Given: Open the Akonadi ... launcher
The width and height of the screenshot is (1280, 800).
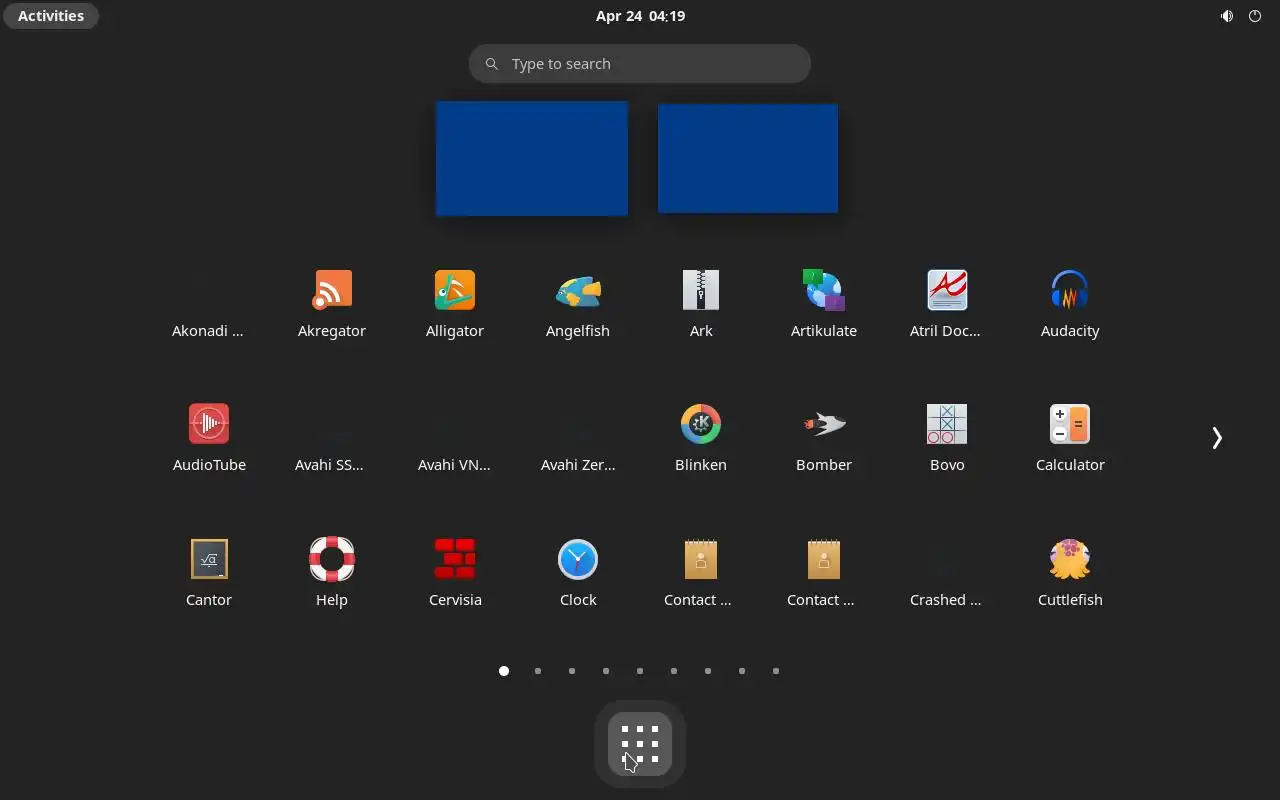Looking at the screenshot, I should click(x=208, y=305).
